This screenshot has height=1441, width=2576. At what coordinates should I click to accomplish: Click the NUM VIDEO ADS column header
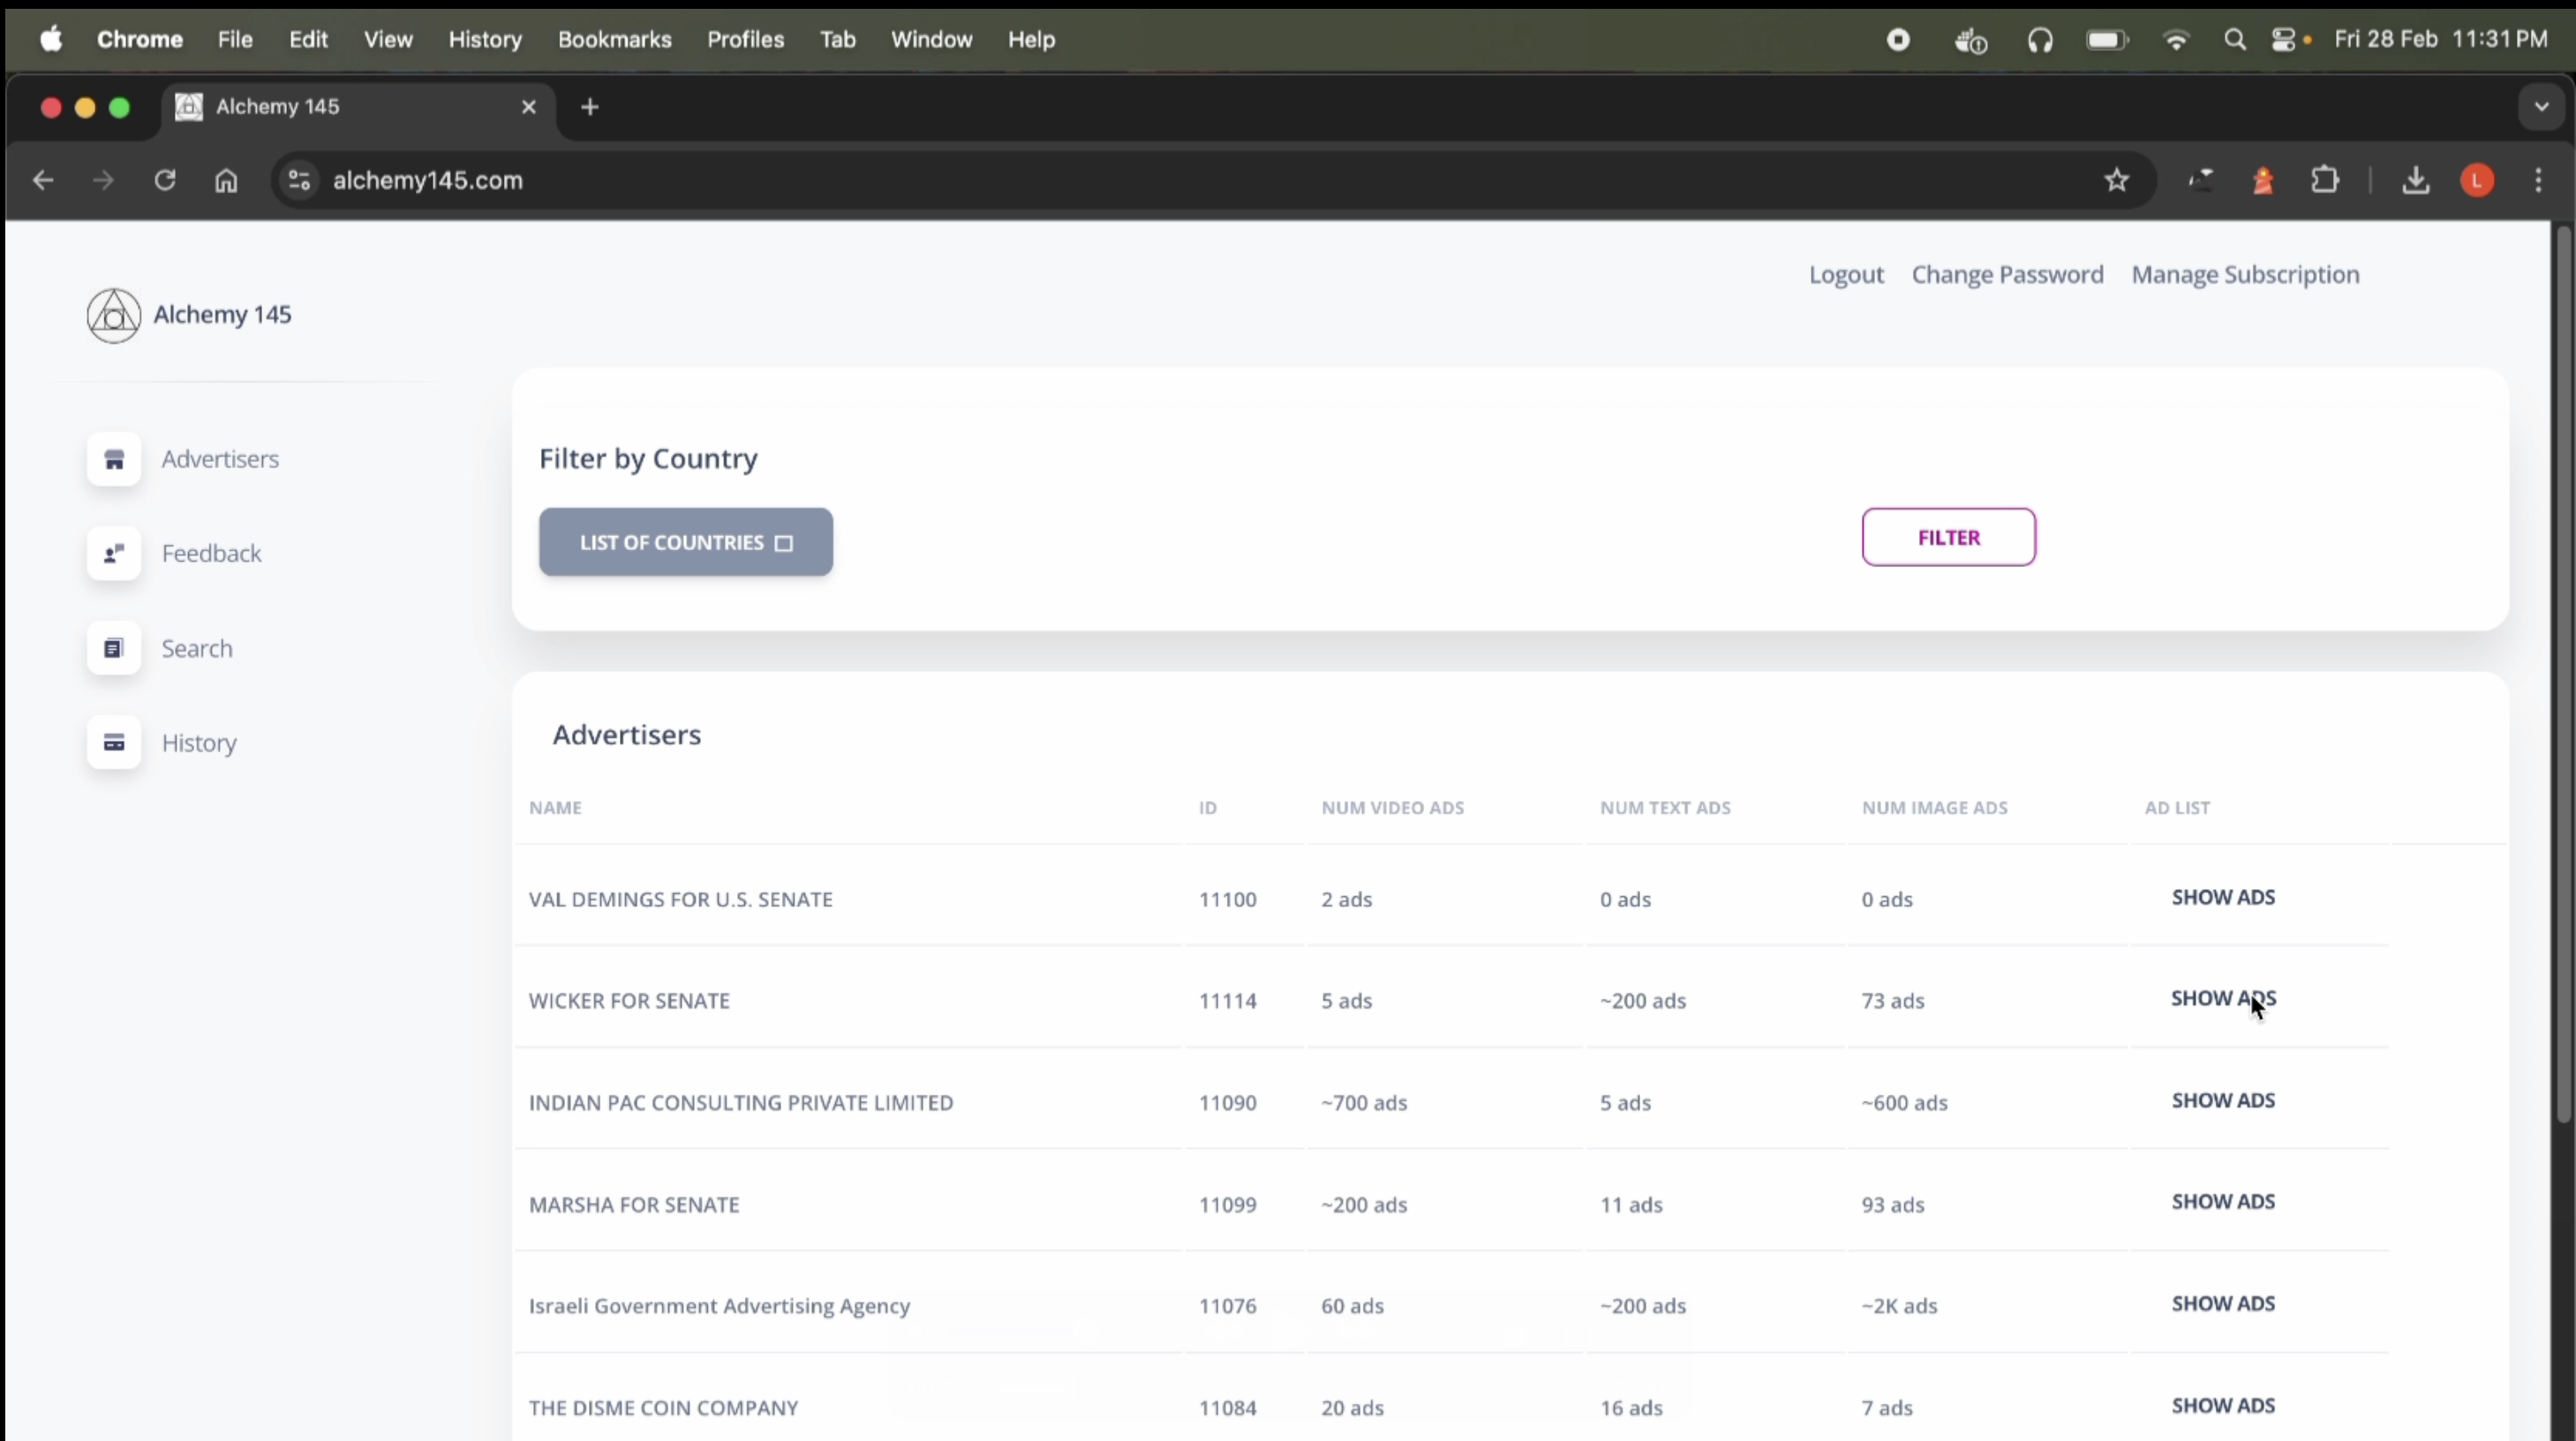[x=1392, y=808]
